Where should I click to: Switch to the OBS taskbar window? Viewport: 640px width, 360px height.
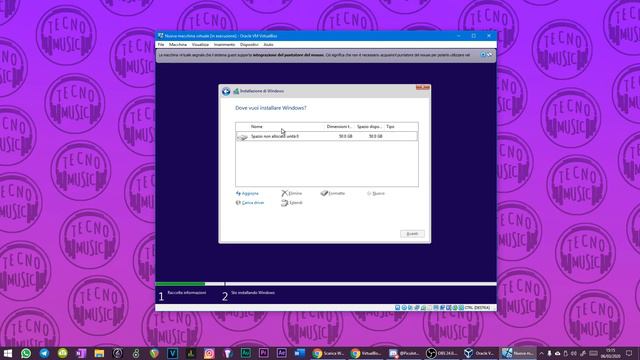point(442,353)
